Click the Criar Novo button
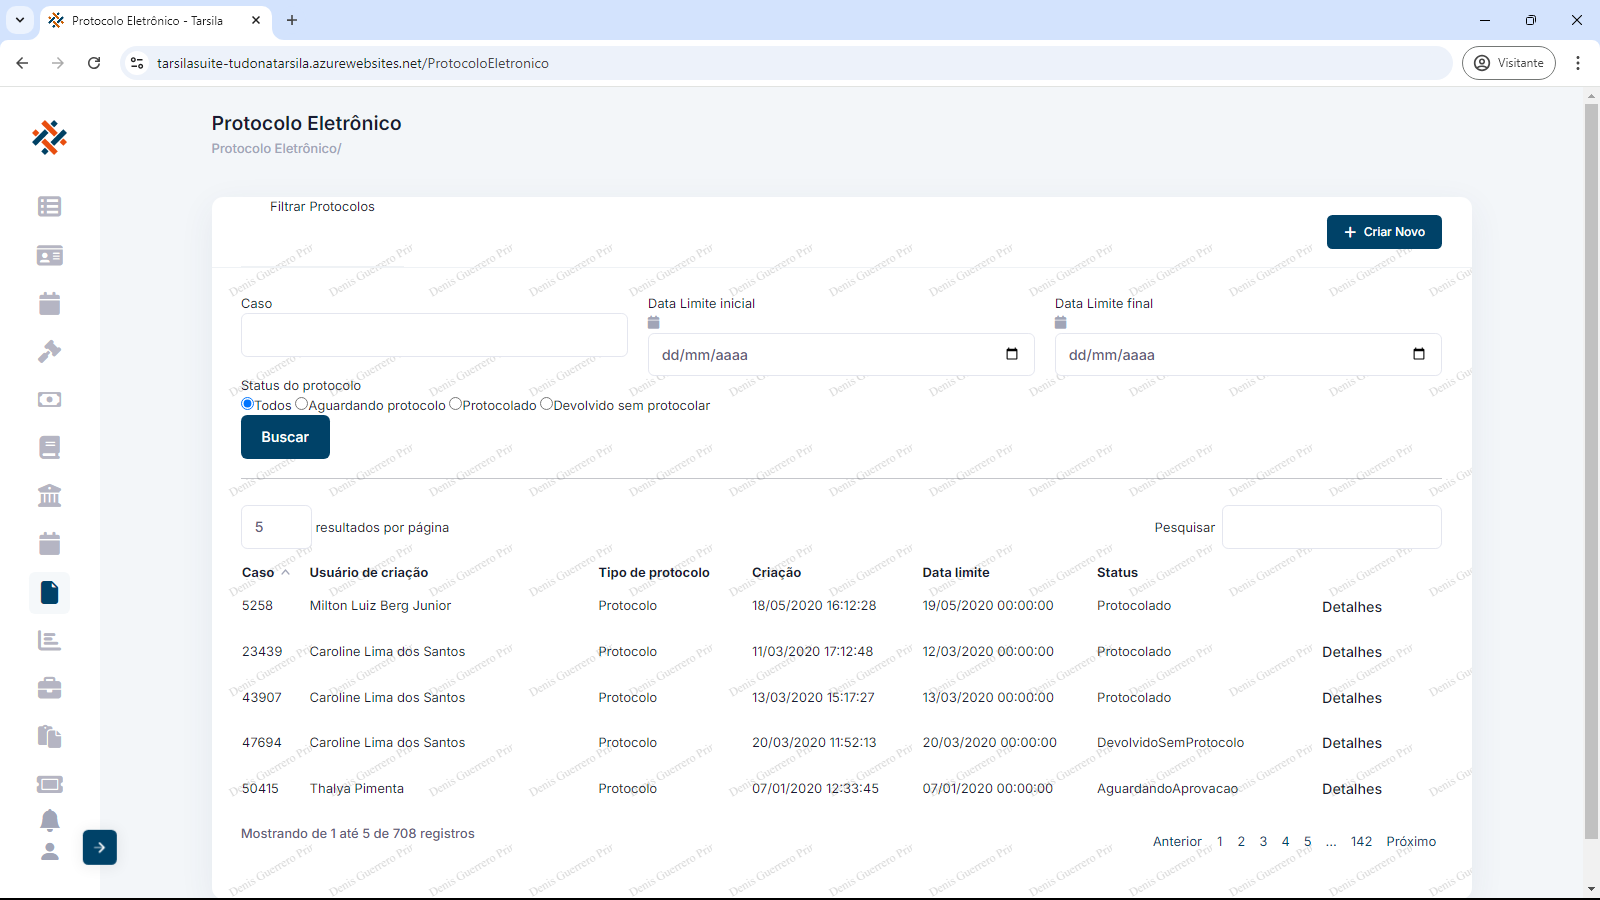Image resolution: width=1600 pixels, height=900 pixels. (1383, 232)
